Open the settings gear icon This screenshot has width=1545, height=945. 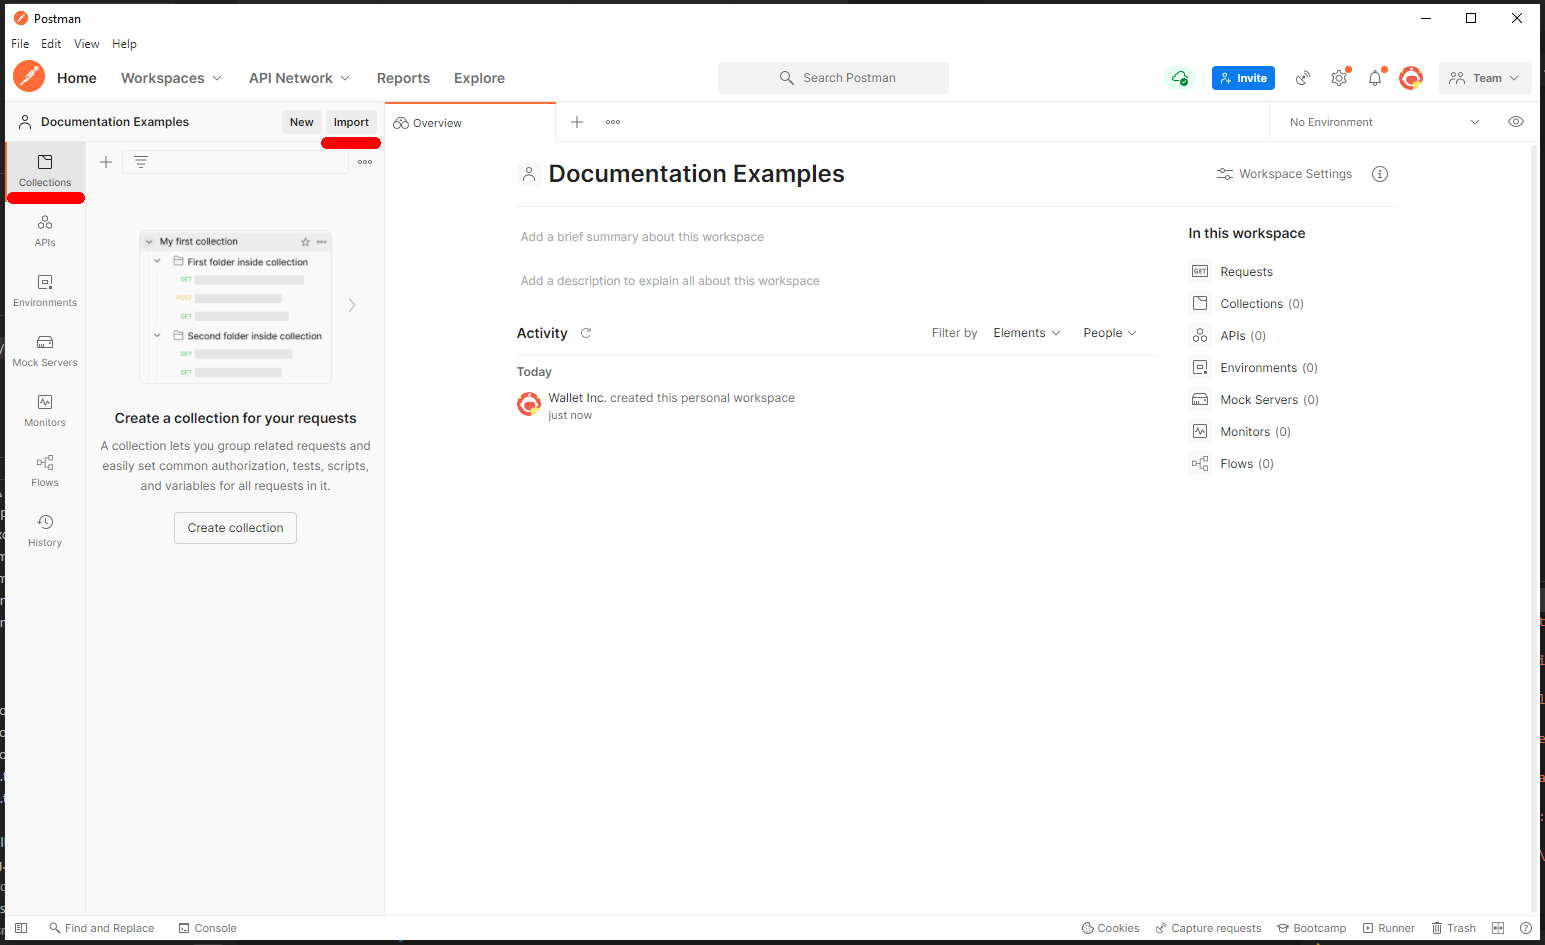[x=1339, y=78]
